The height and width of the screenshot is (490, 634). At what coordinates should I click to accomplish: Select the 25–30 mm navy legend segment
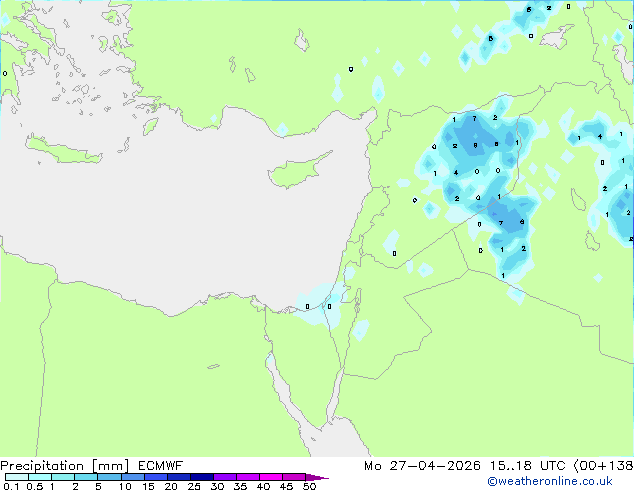coord(202,477)
